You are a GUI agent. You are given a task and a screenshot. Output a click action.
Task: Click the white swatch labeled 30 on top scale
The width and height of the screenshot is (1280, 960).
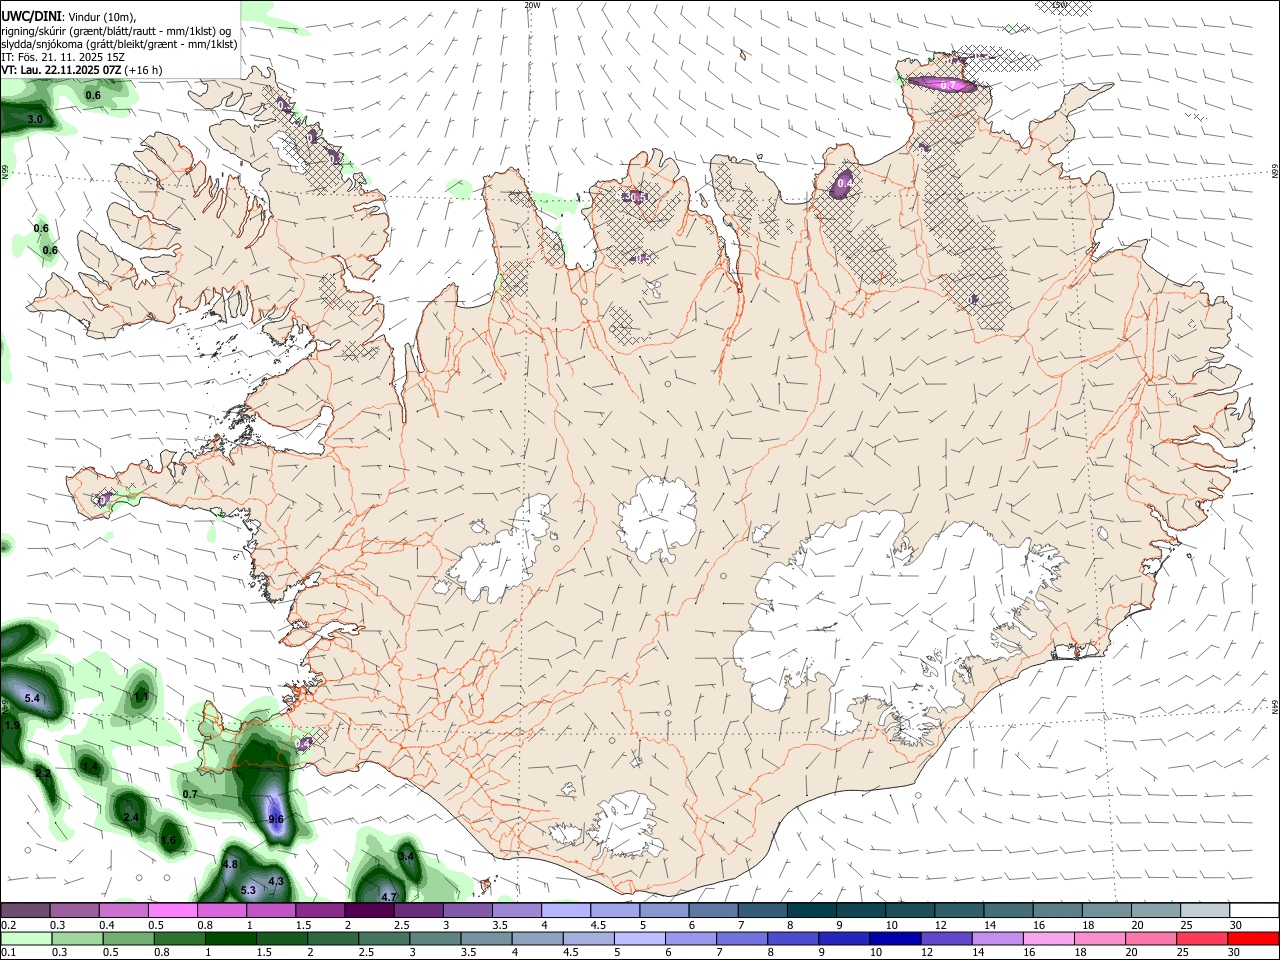[1253, 911]
